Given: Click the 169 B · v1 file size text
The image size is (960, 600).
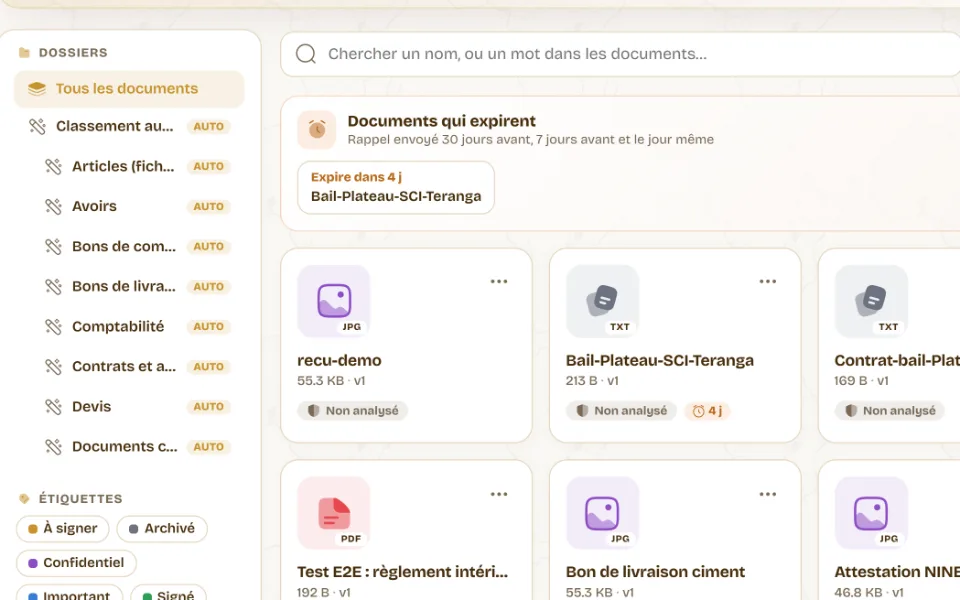Looking at the screenshot, I should [861, 381].
